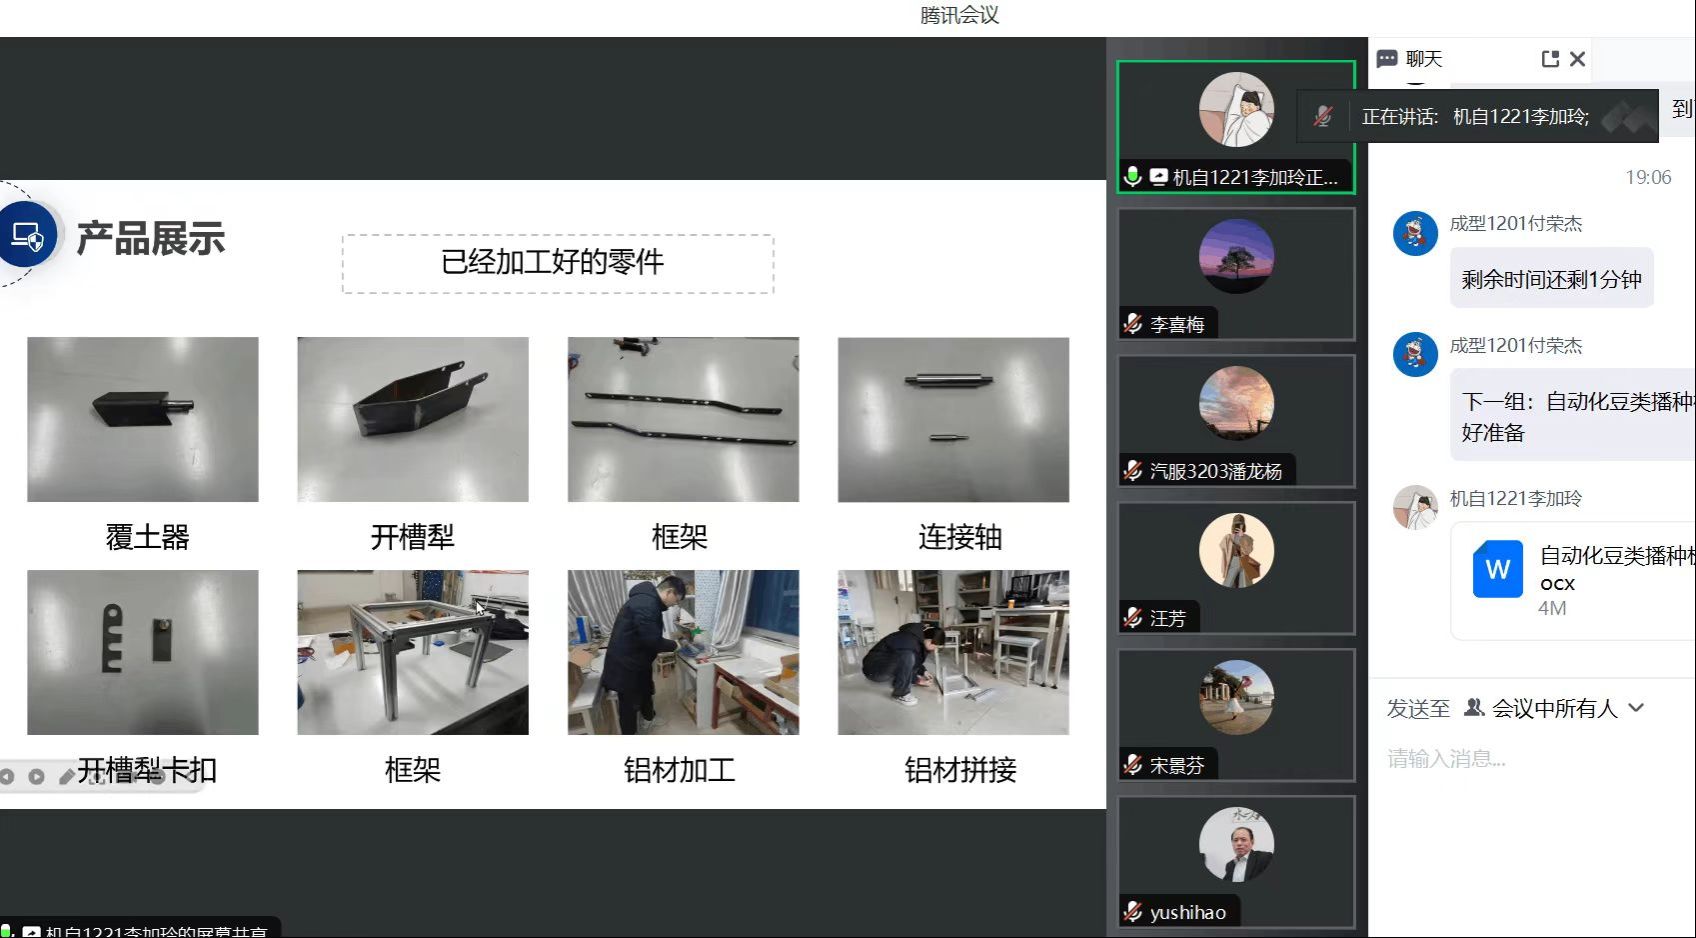Click the next slide arrow on slideshow toolbar
The image size is (1696, 938).
point(36,776)
